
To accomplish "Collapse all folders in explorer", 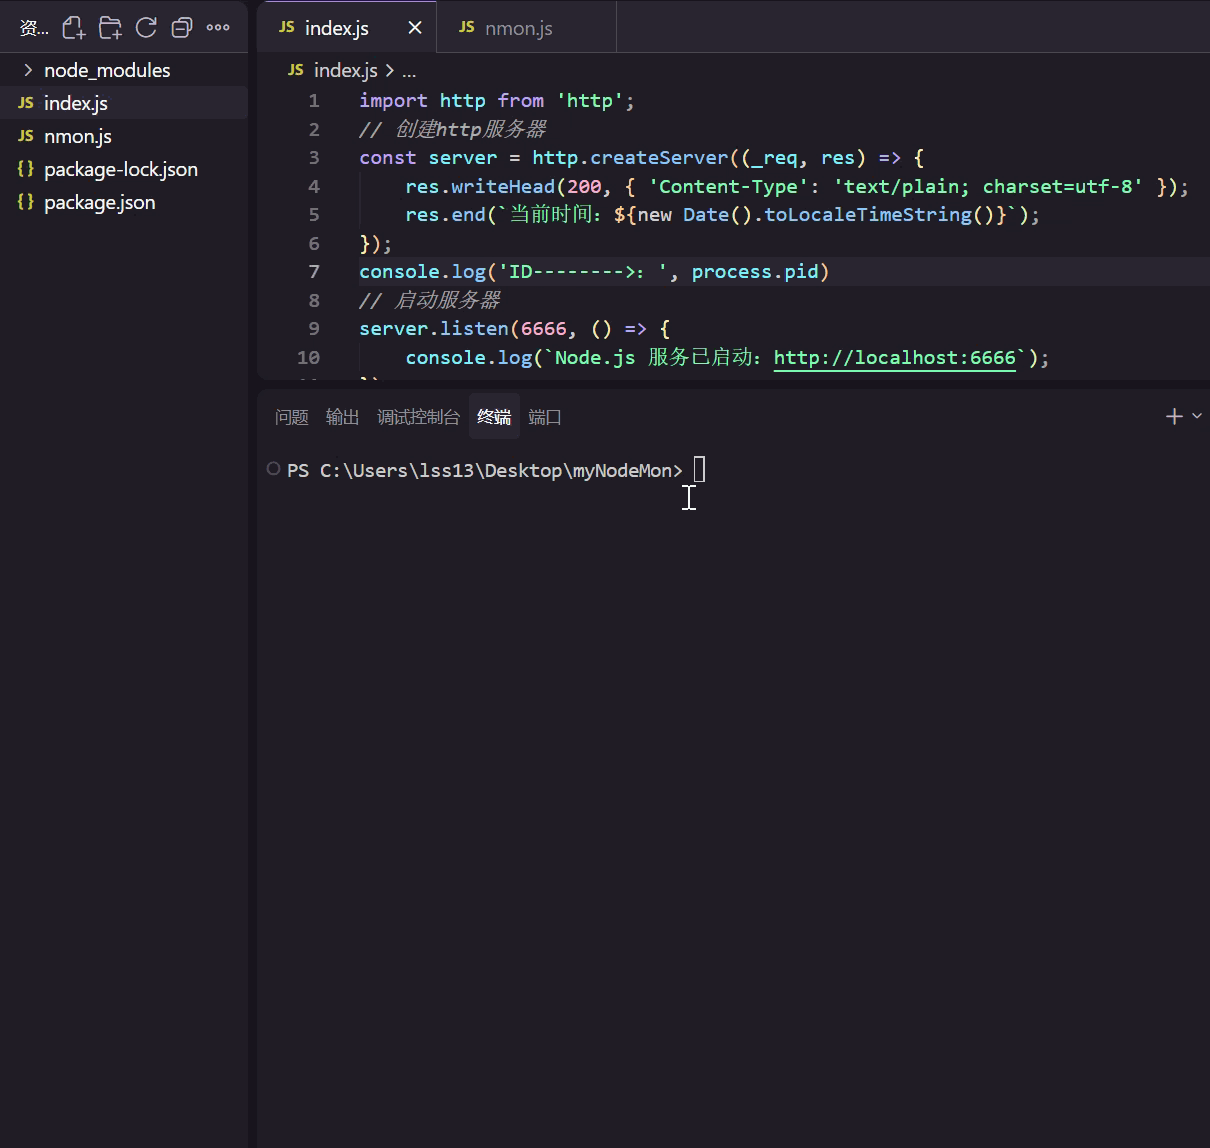I will pyautogui.click(x=182, y=28).
